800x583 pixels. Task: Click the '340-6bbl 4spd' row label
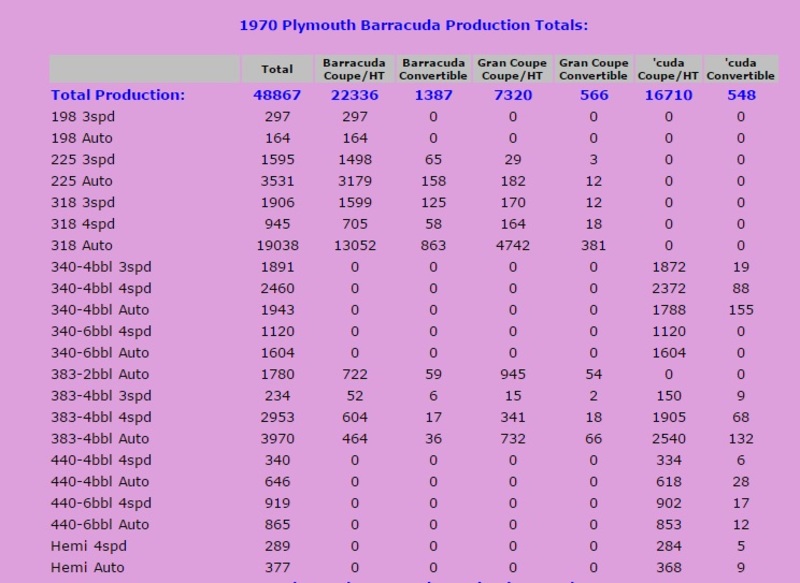pos(101,331)
